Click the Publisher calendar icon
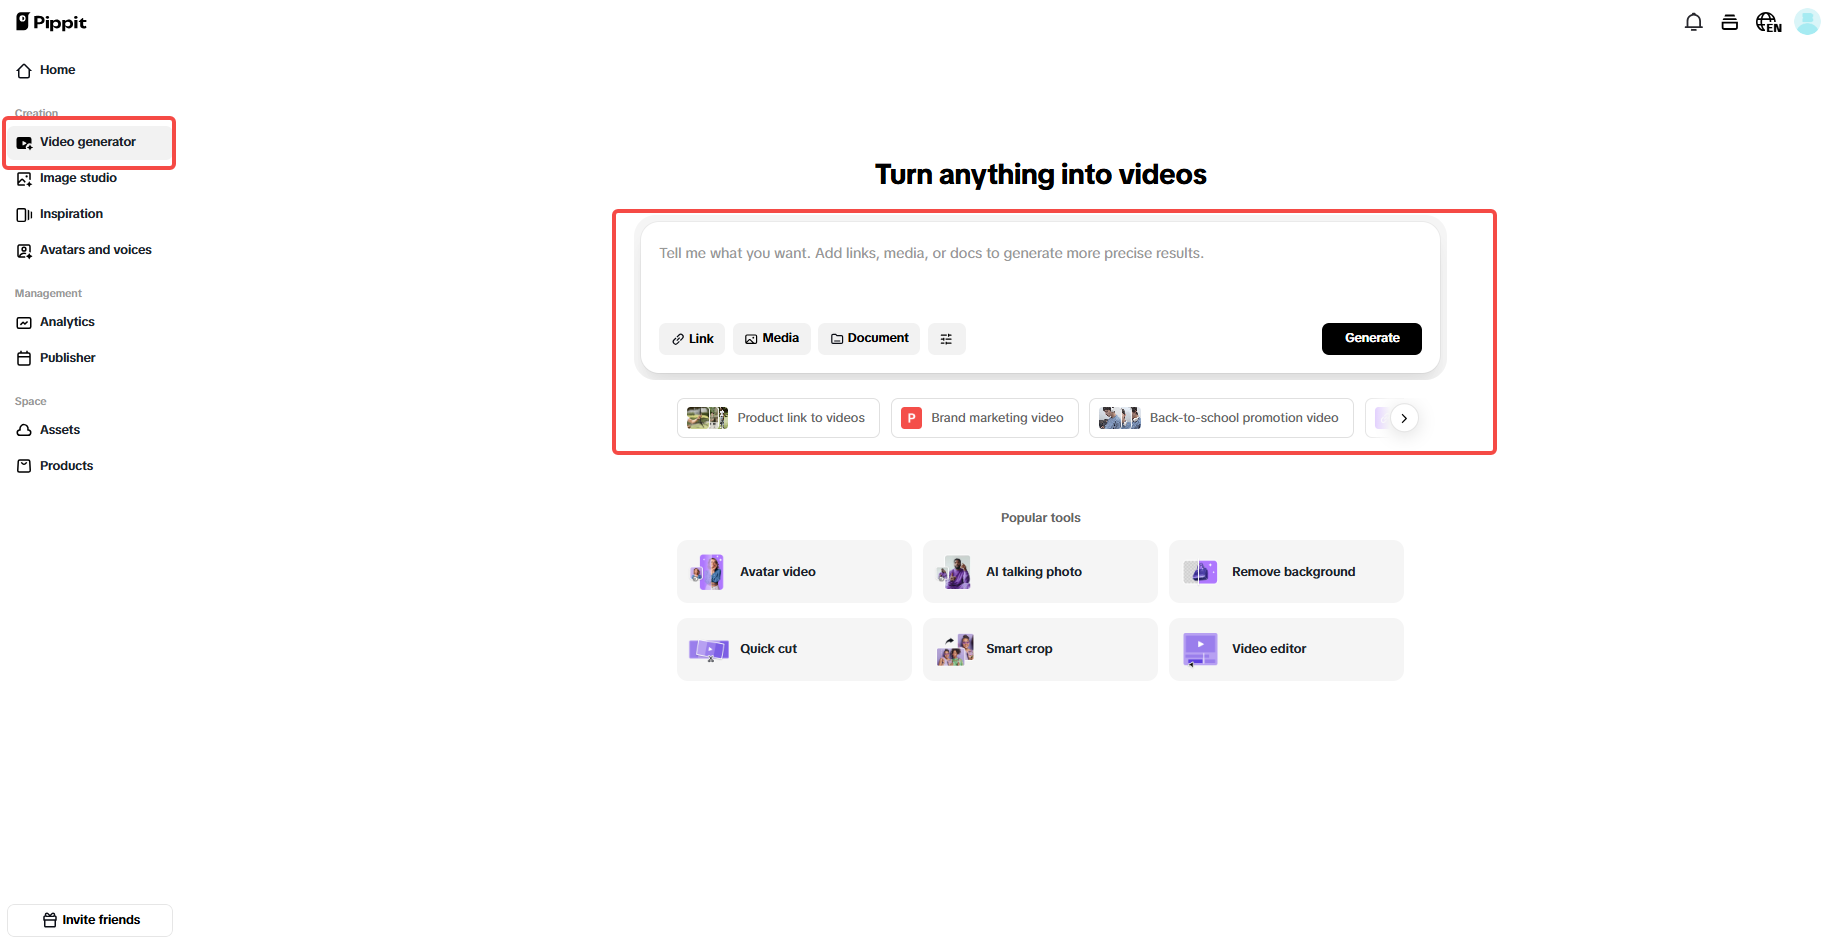This screenshot has height=945, width=1845. 24,359
